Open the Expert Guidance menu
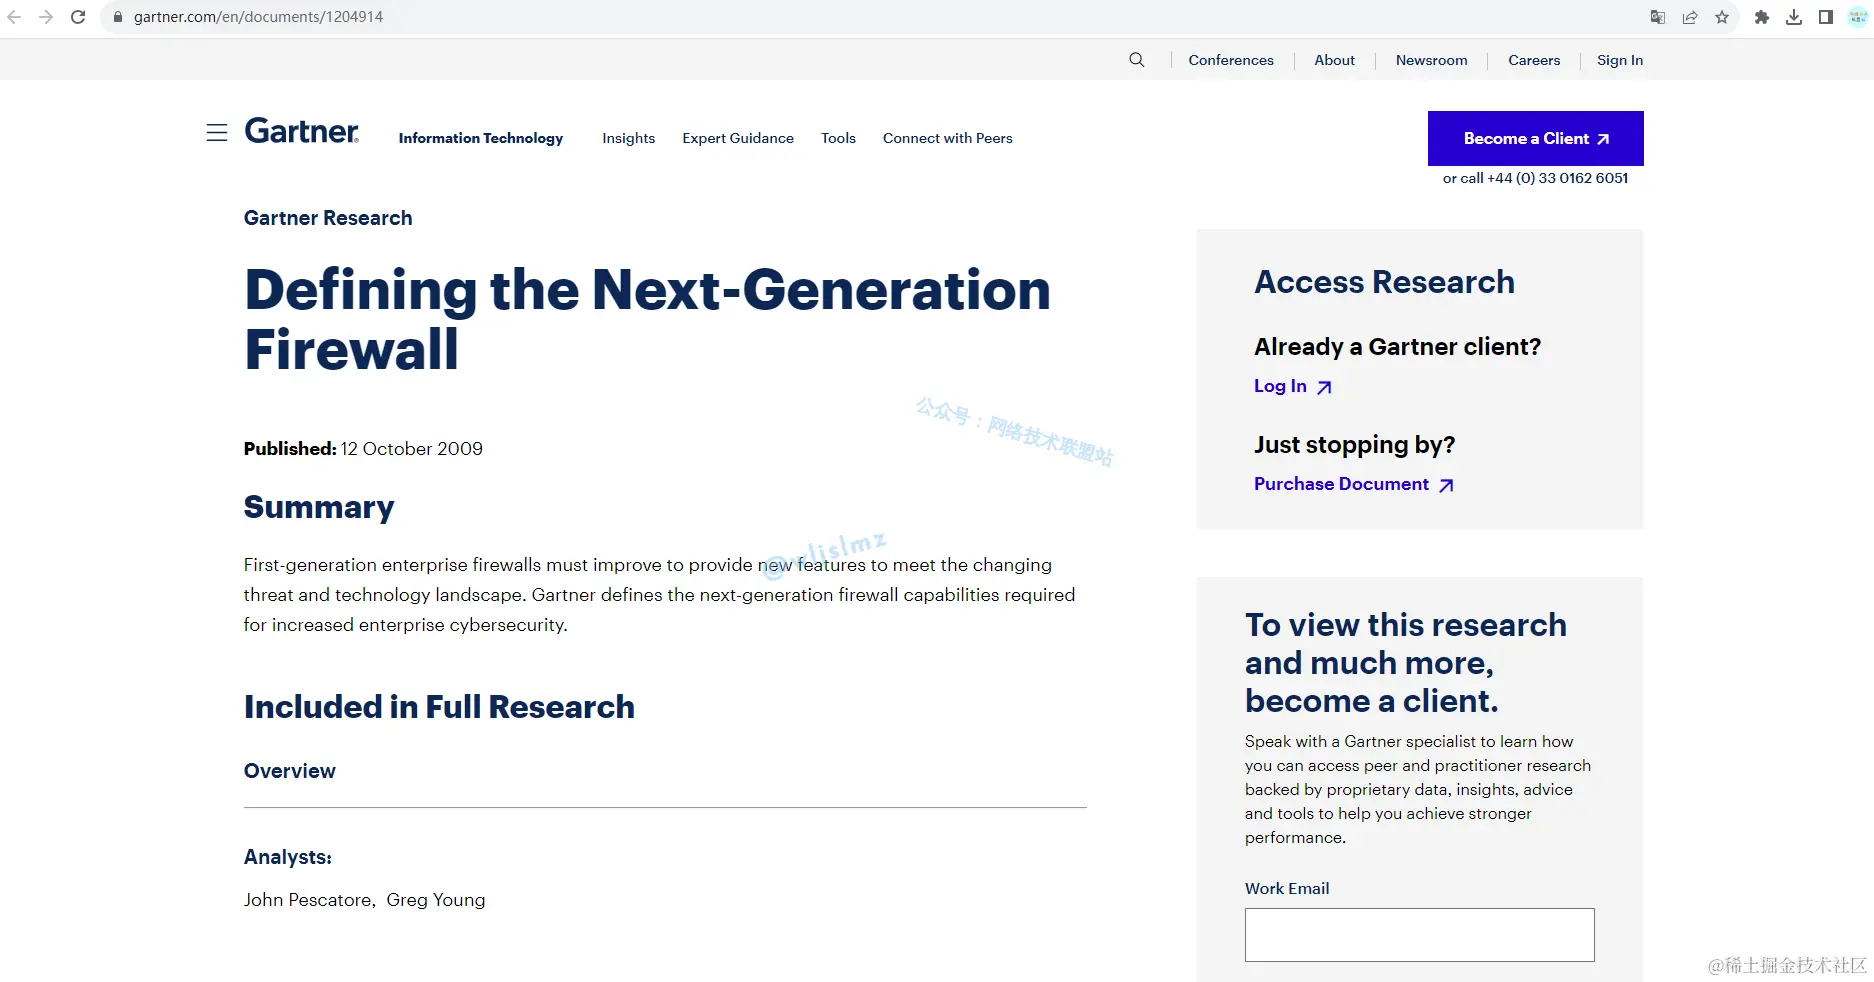1874x982 pixels. 738,138
